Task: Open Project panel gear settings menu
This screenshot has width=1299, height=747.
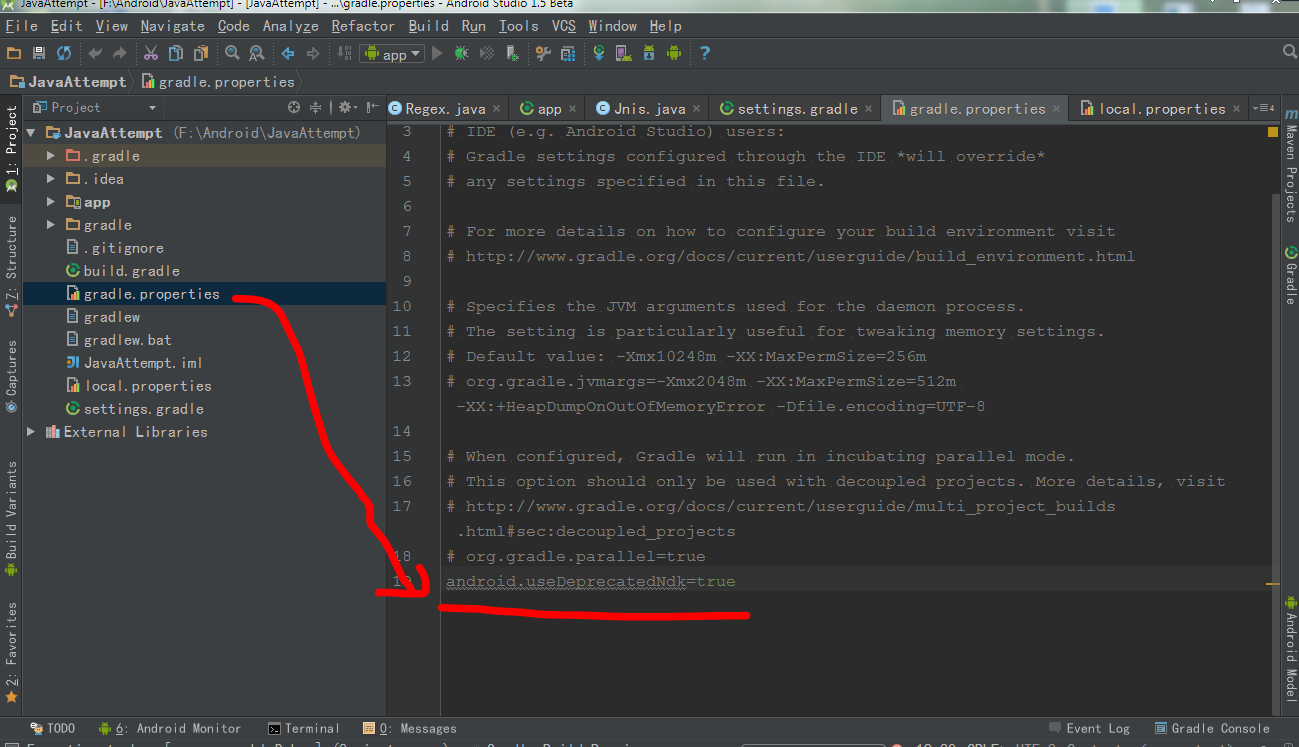Action: tap(346, 107)
